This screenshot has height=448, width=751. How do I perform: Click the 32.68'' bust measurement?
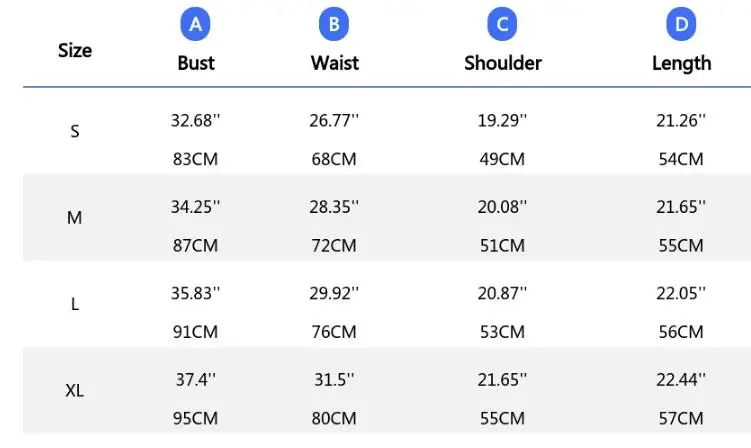tap(196, 120)
